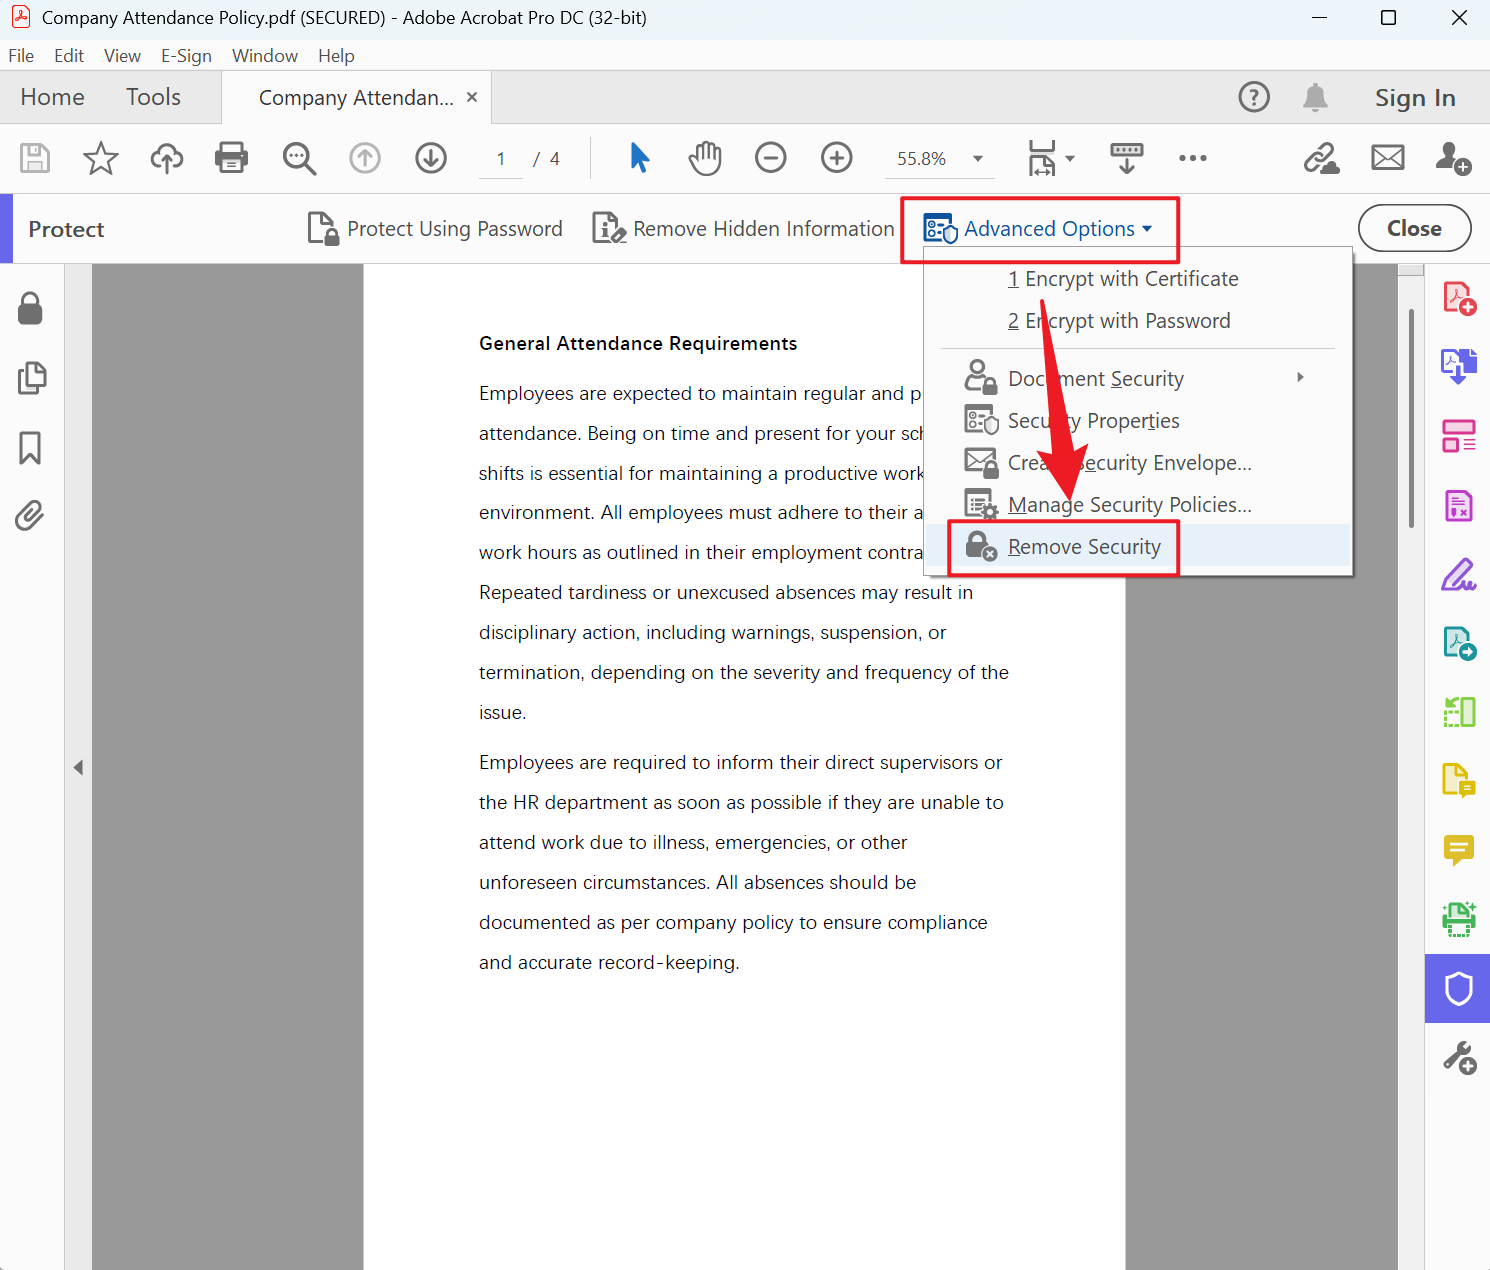Click the Security Settings lock icon
This screenshot has height=1270, width=1490.
[x=29, y=309]
